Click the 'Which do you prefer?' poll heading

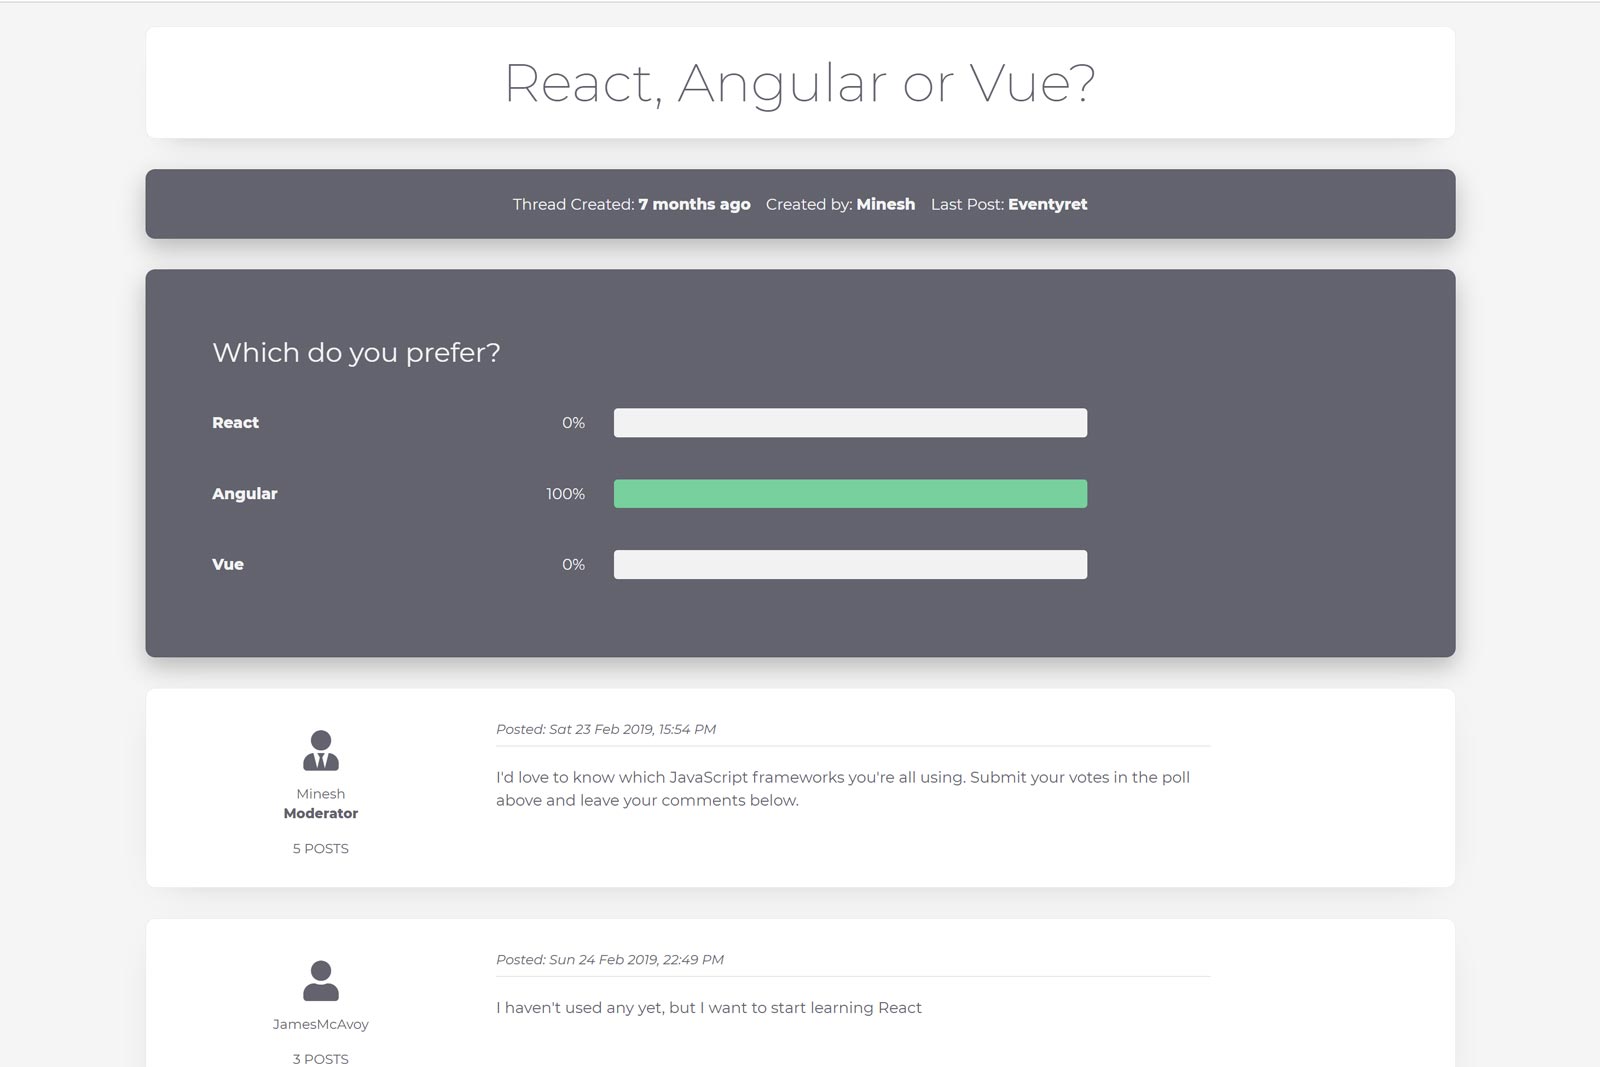coord(356,353)
